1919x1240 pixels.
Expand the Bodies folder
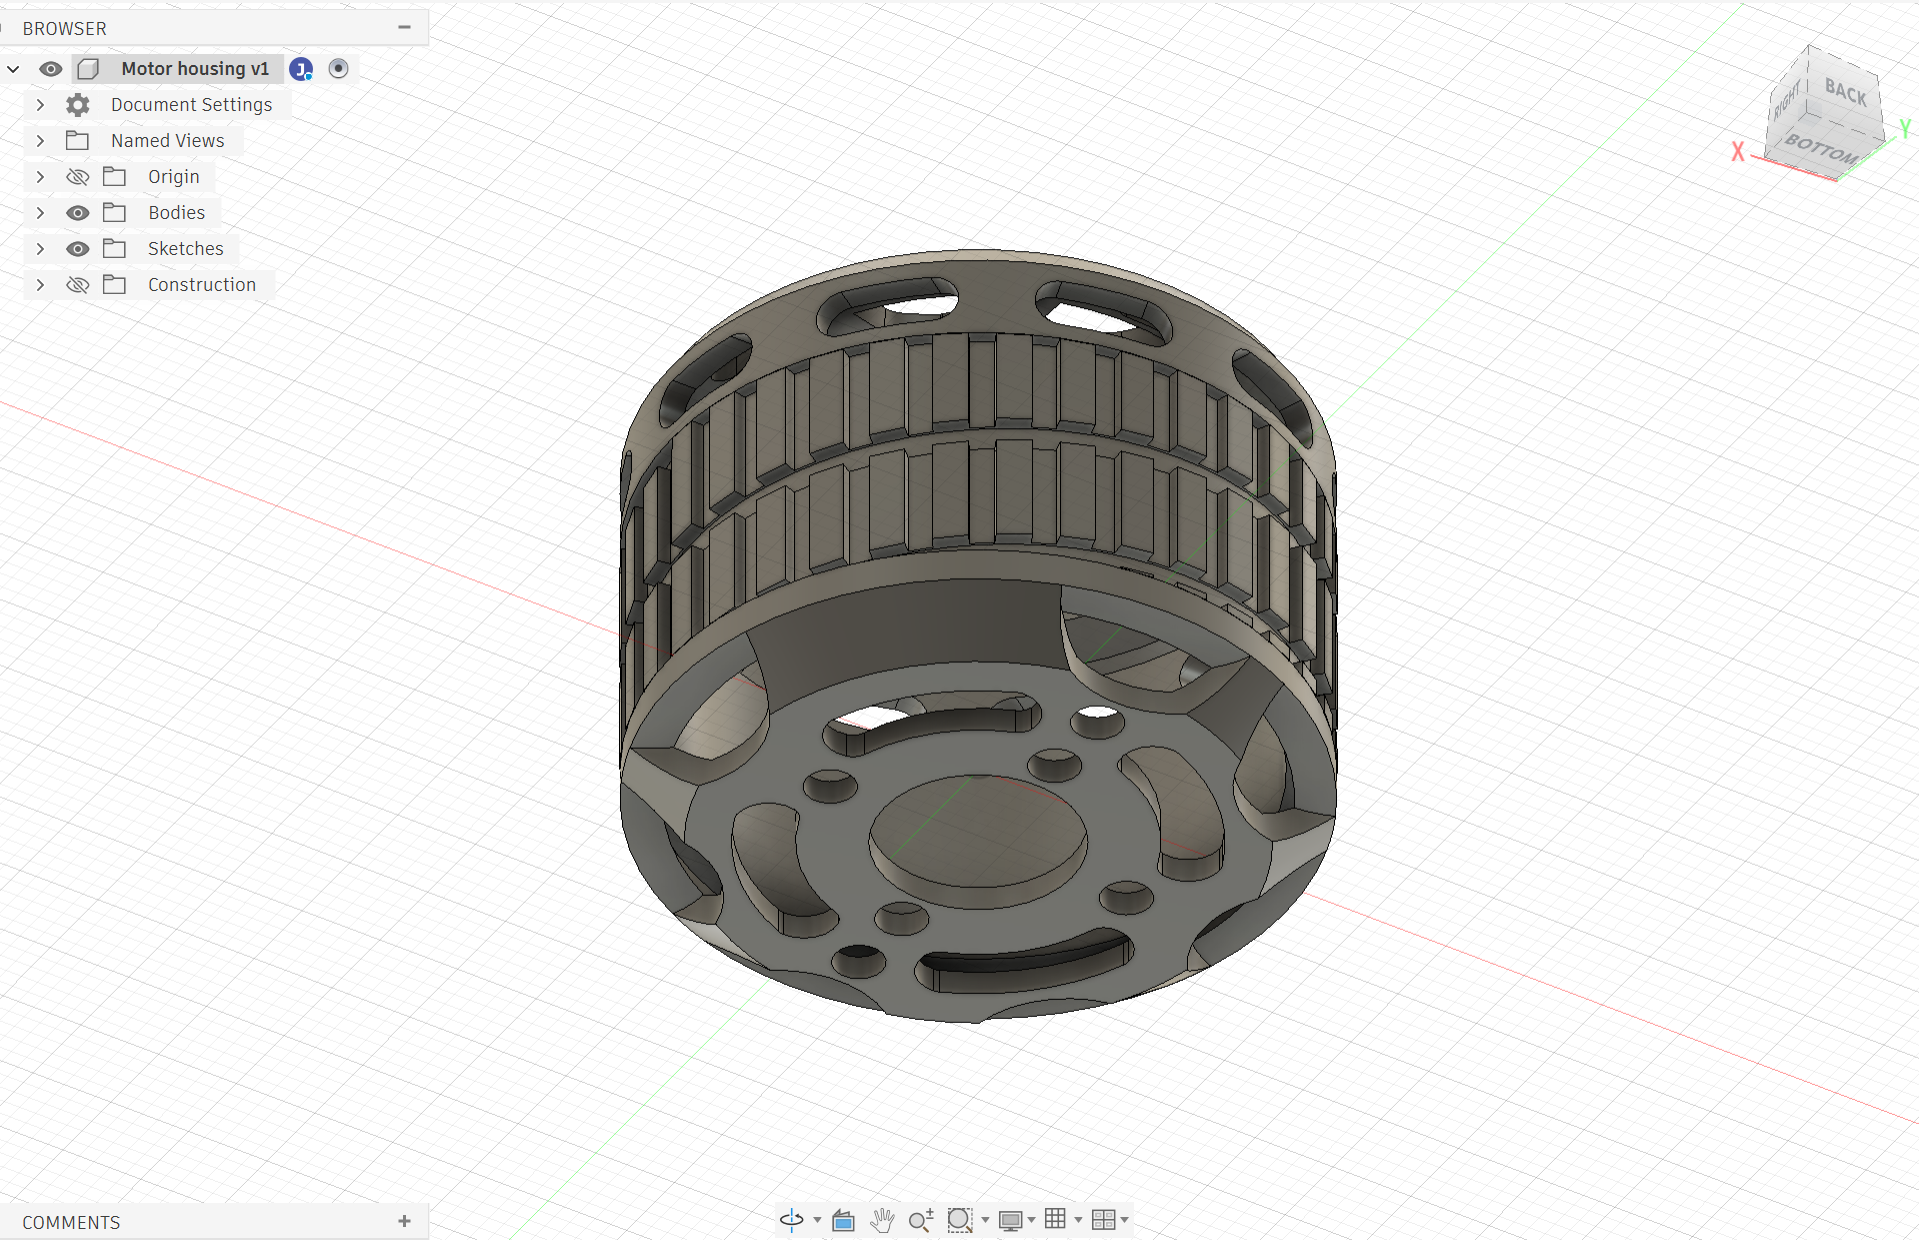40,213
